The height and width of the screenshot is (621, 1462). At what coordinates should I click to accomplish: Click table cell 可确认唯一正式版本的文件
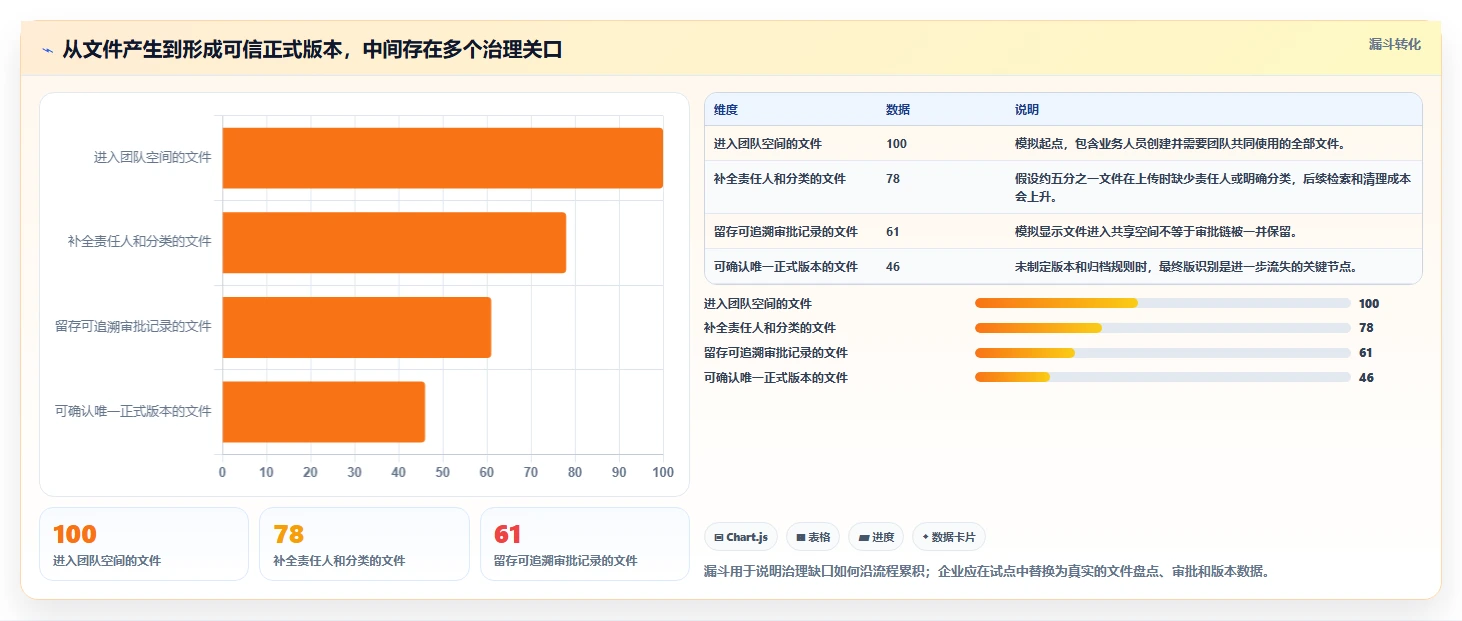[786, 267]
